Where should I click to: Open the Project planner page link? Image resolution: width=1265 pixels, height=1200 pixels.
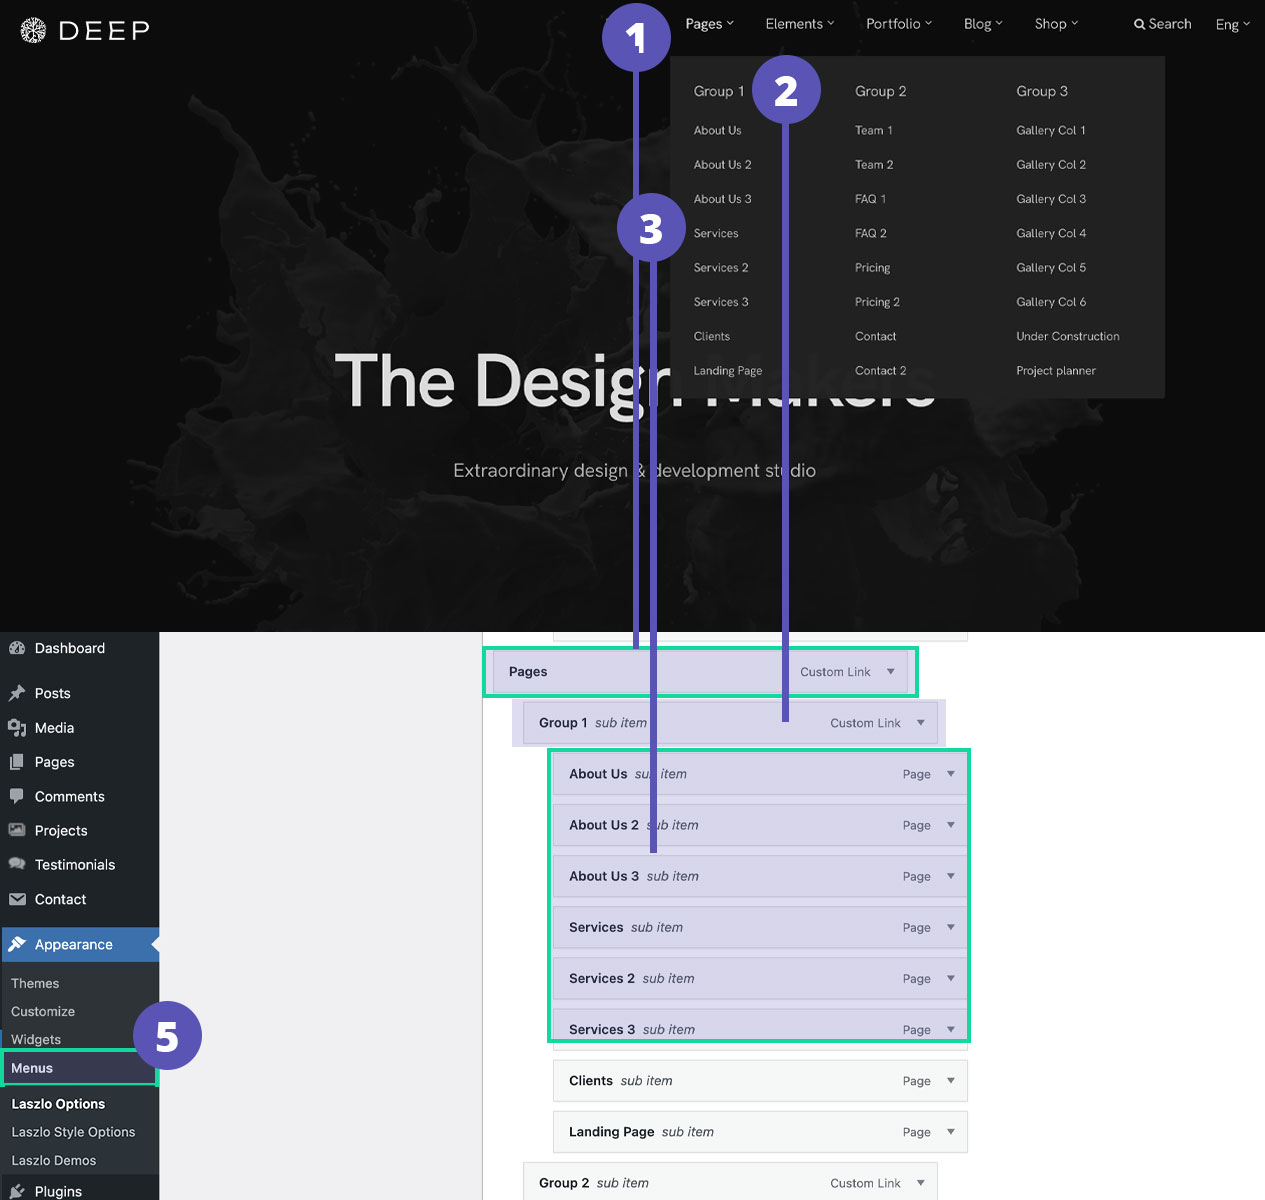tap(1055, 371)
